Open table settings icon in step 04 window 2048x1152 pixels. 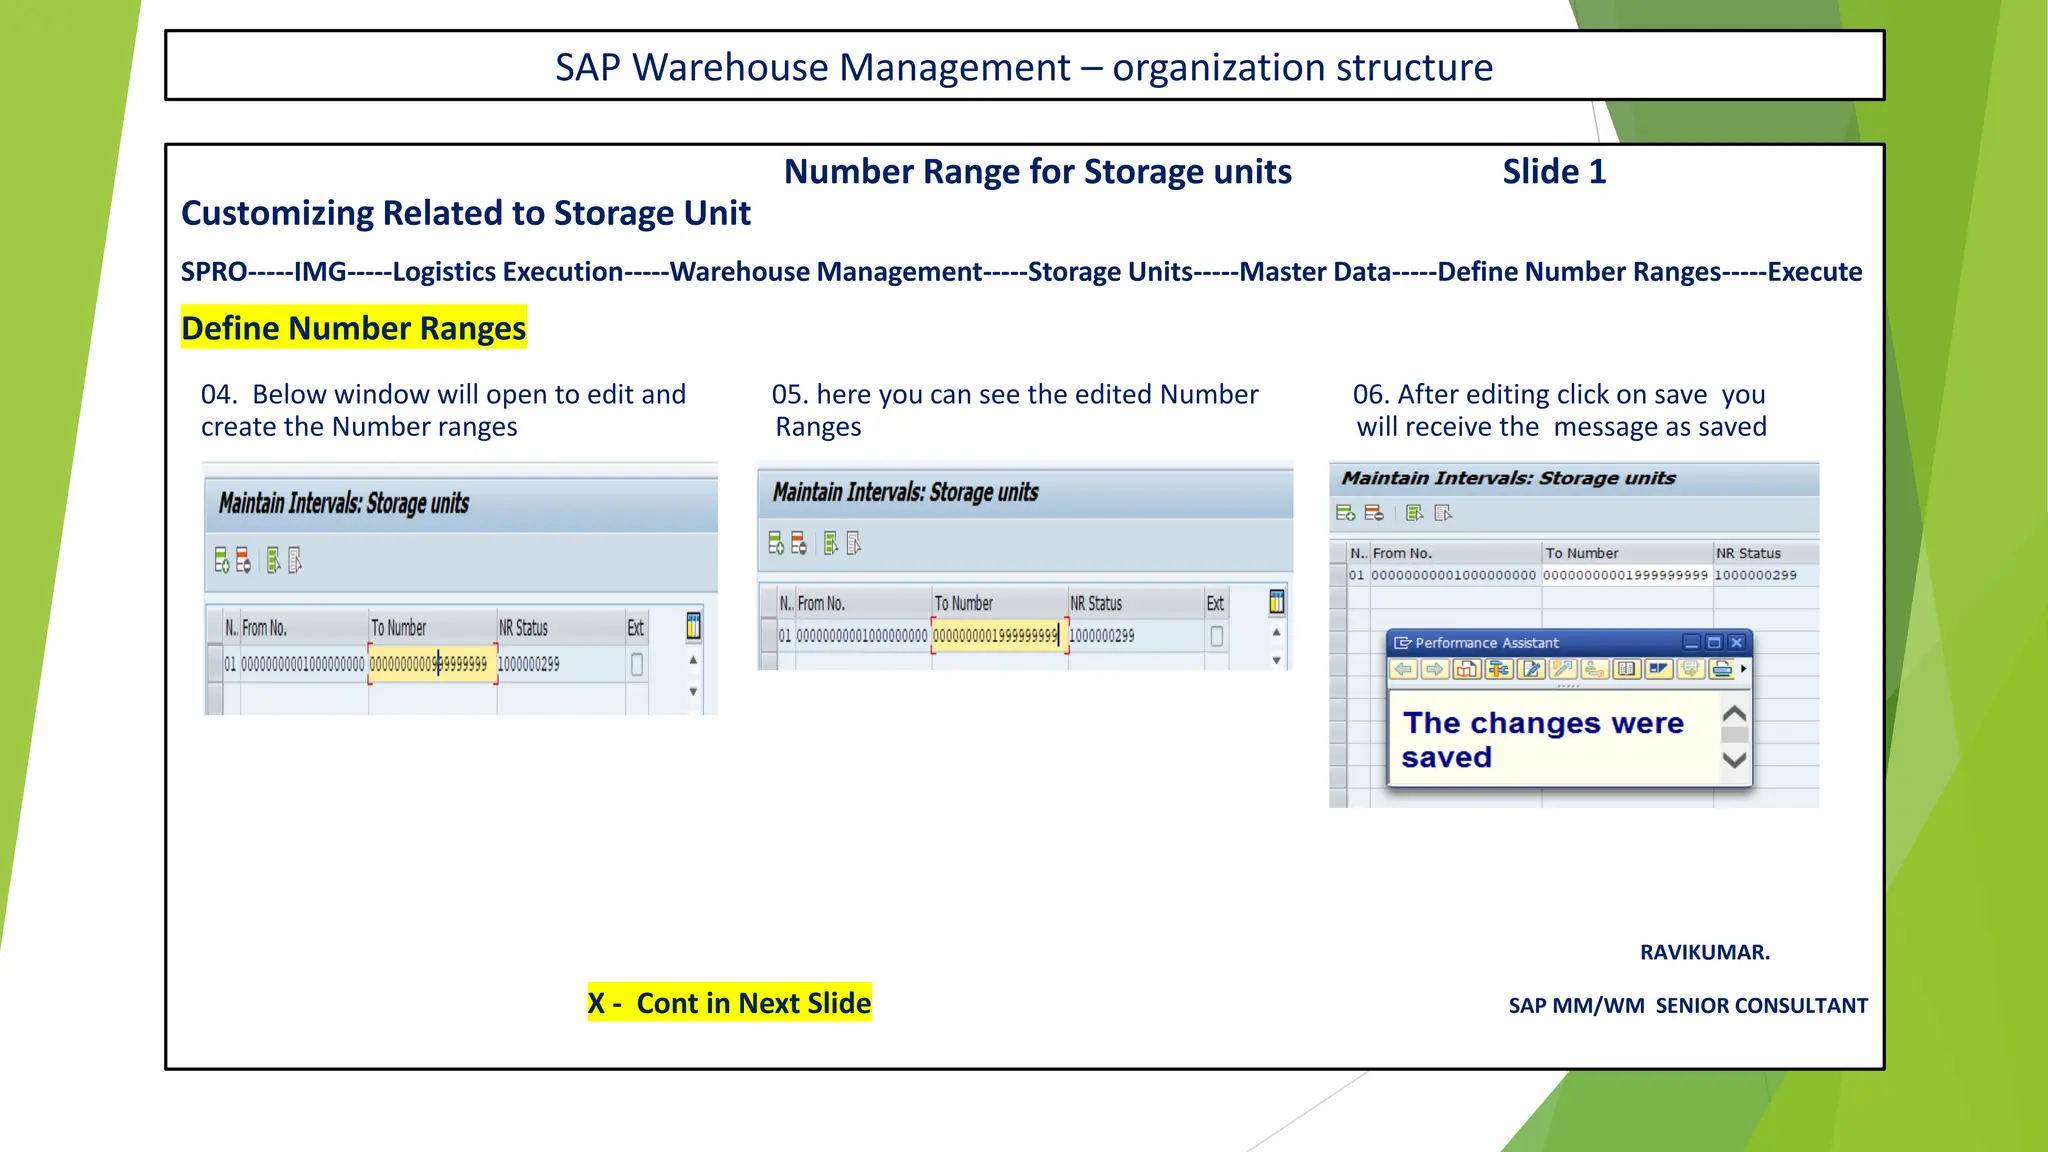click(x=693, y=627)
